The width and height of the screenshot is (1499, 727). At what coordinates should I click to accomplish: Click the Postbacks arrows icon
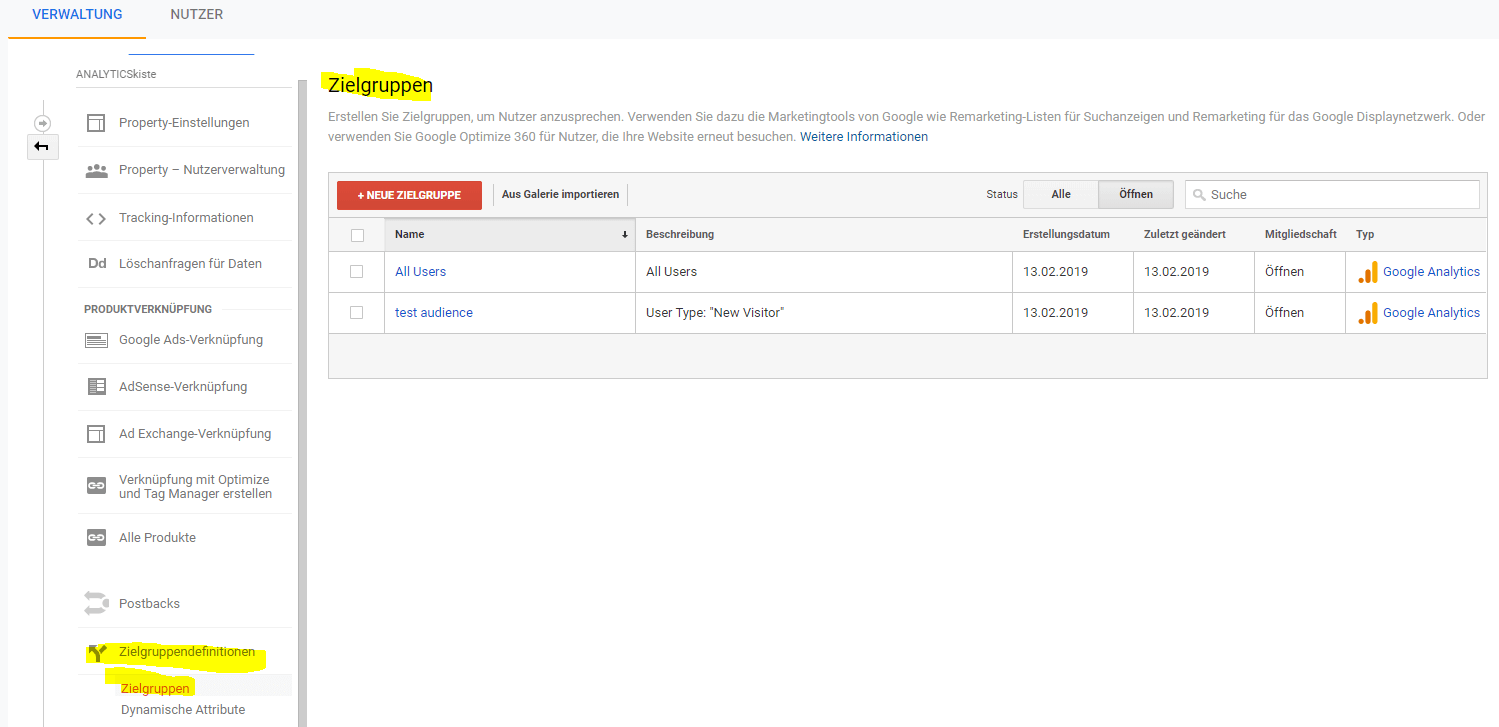(96, 603)
